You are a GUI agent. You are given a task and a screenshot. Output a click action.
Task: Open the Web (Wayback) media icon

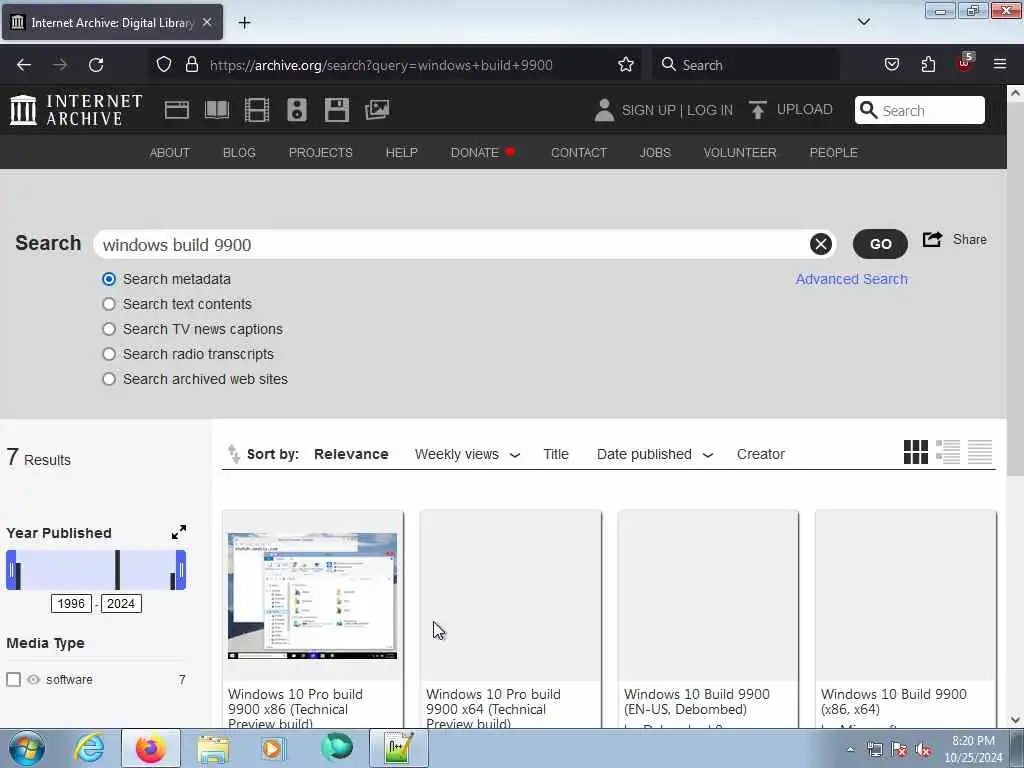point(176,110)
